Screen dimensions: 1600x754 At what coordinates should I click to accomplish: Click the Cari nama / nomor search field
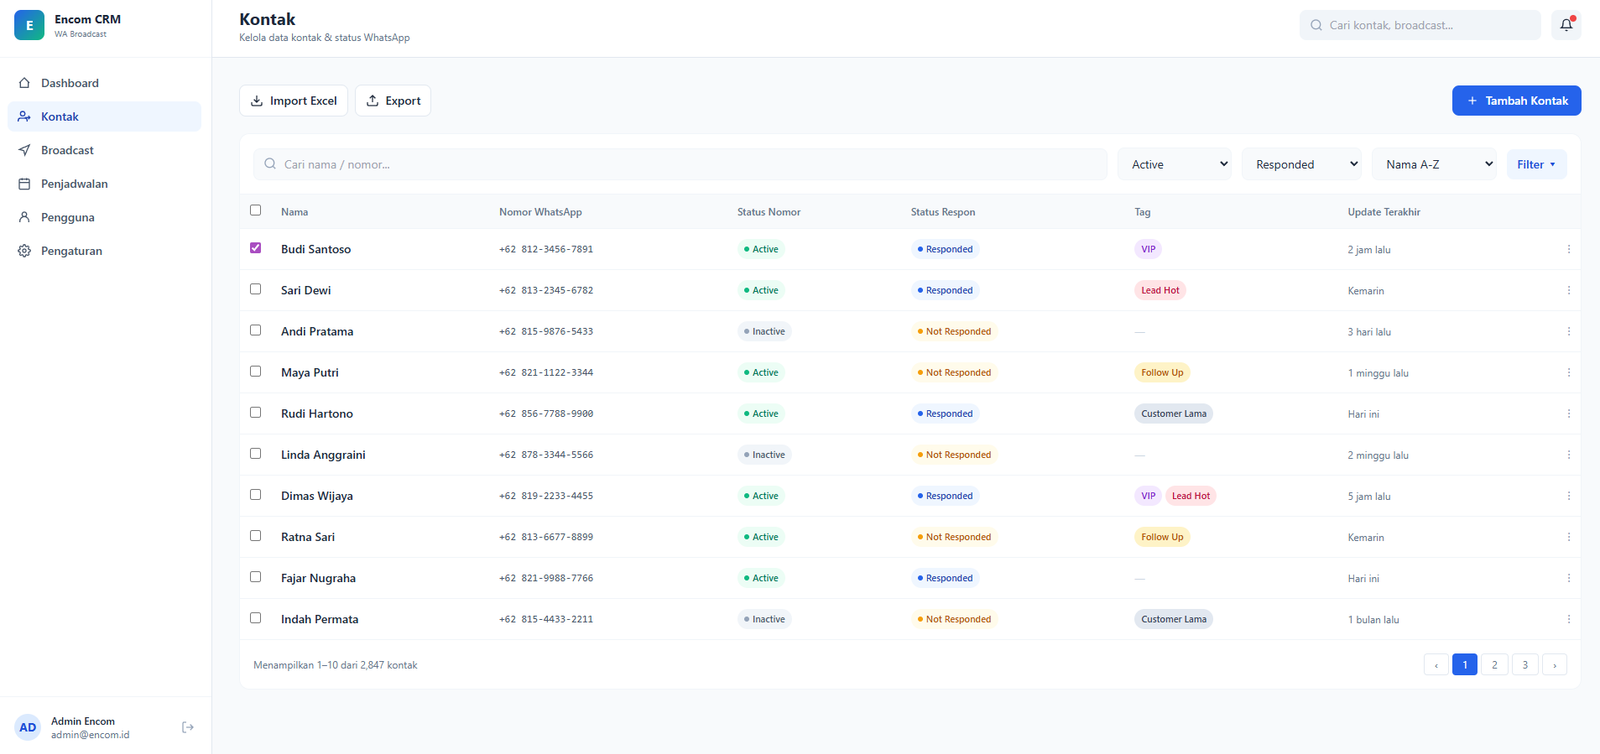680,164
